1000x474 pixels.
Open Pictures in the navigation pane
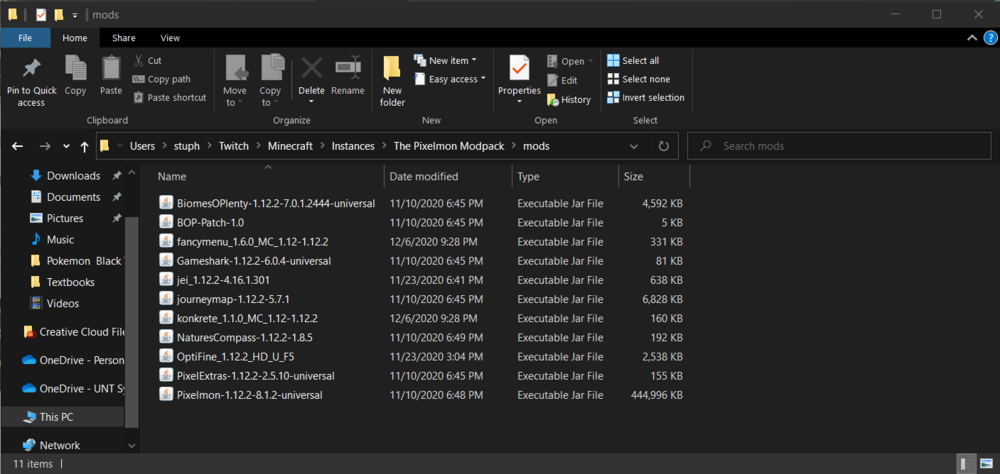65,218
